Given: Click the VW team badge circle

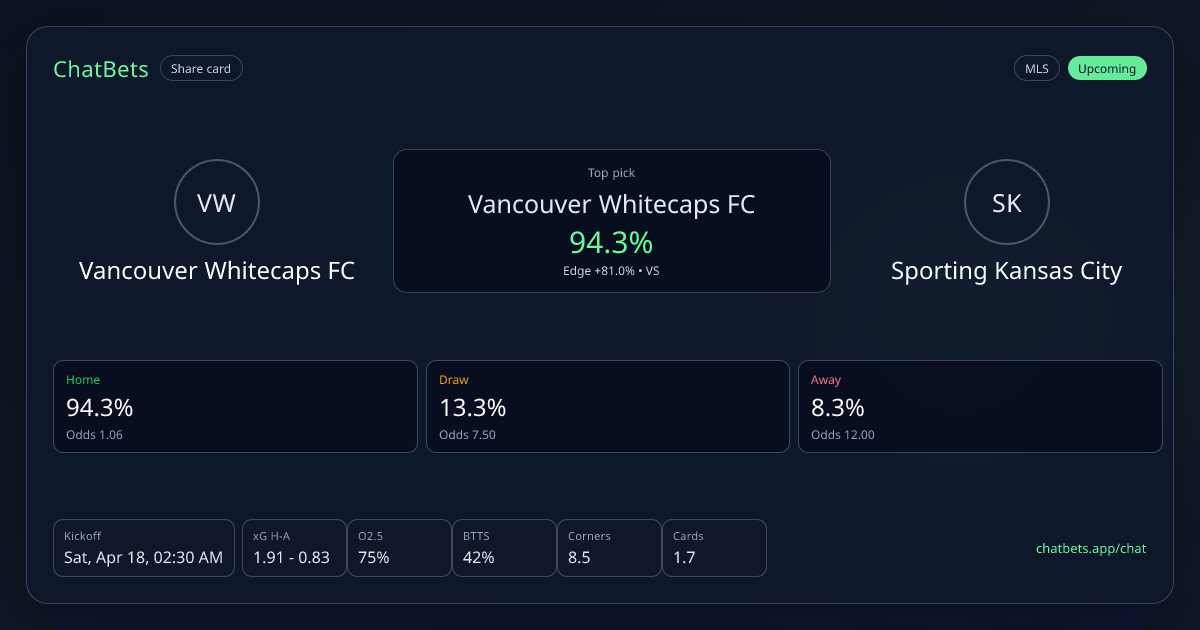Looking at the screenshot, I should point(217,203).
